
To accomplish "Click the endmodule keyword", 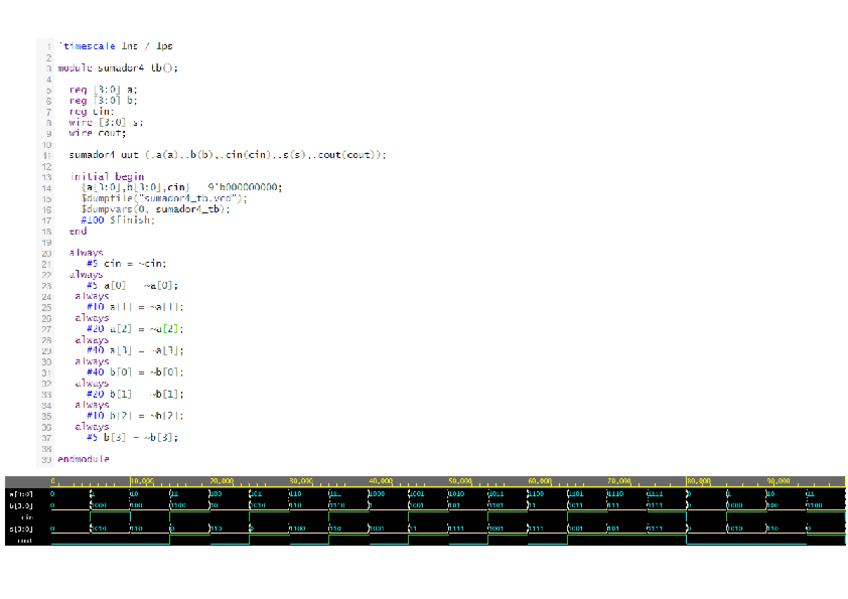I will click(83, 459).
